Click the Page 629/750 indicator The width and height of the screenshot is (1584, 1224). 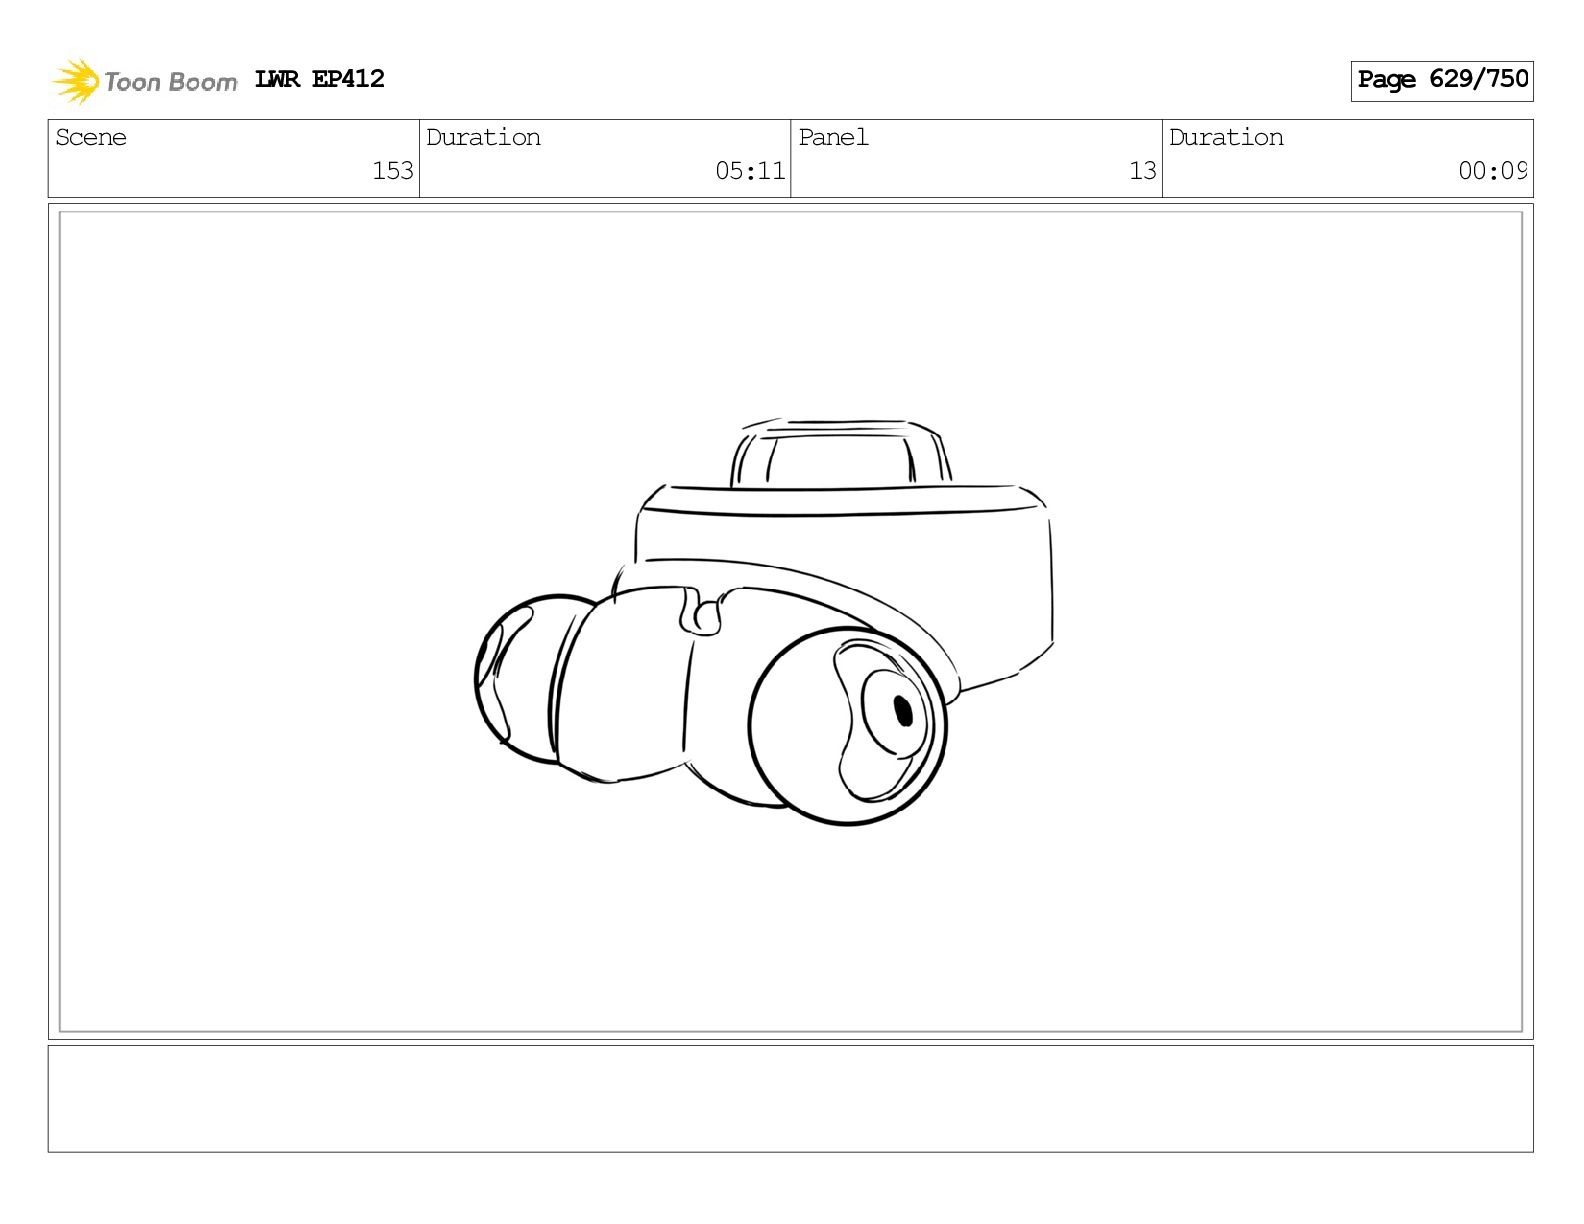(x=1442, y=80)
